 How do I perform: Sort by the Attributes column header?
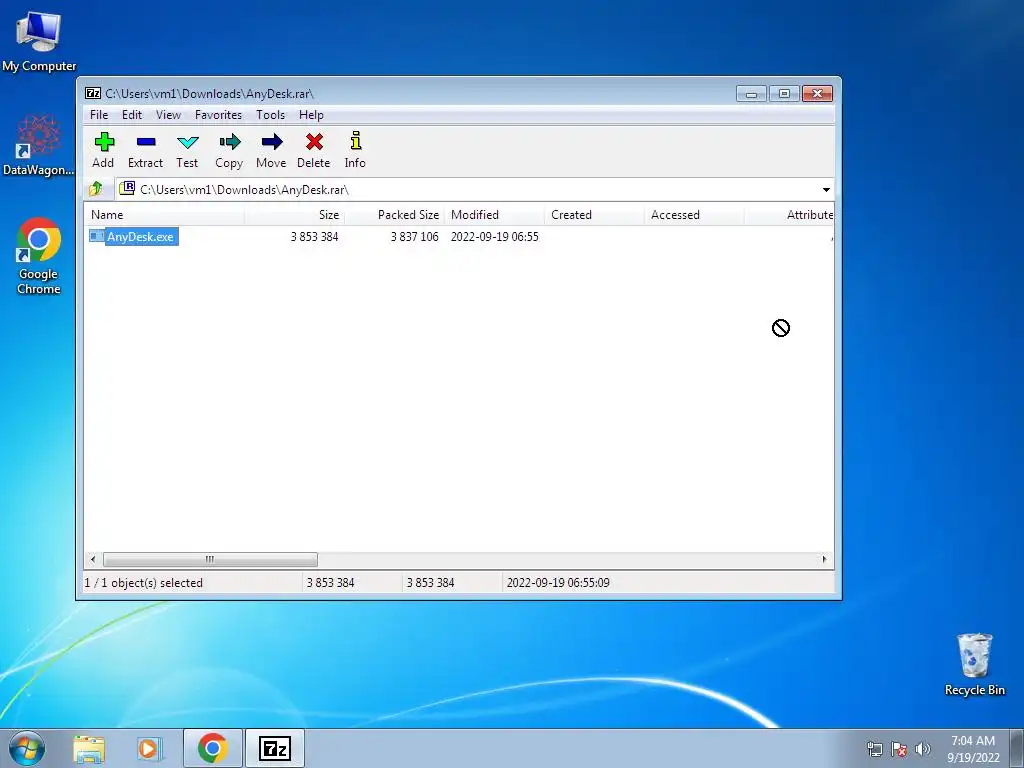click(790, 215)
